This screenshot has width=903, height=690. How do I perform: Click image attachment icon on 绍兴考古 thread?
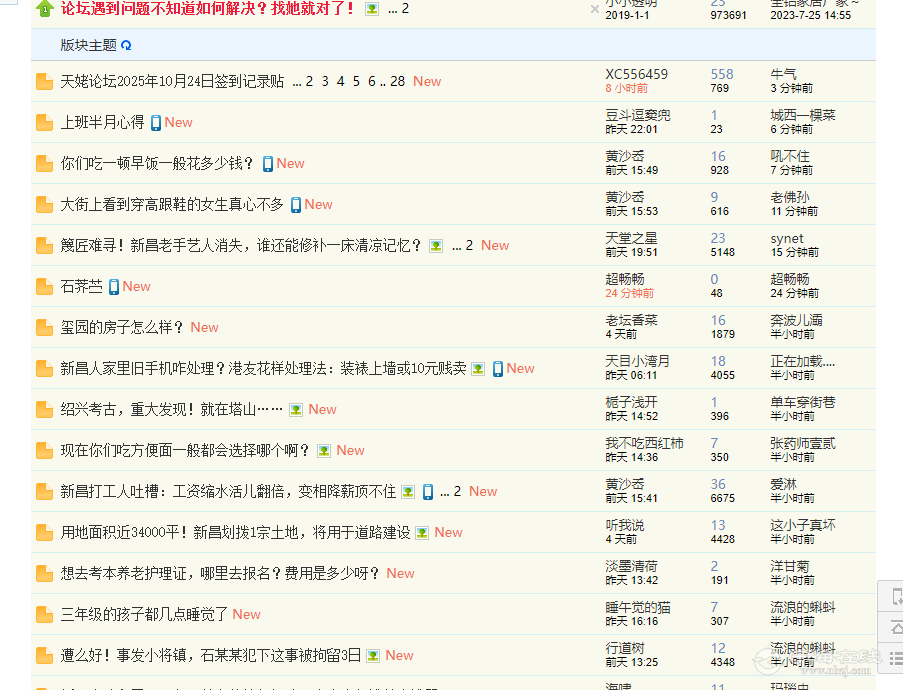[296, 410]
